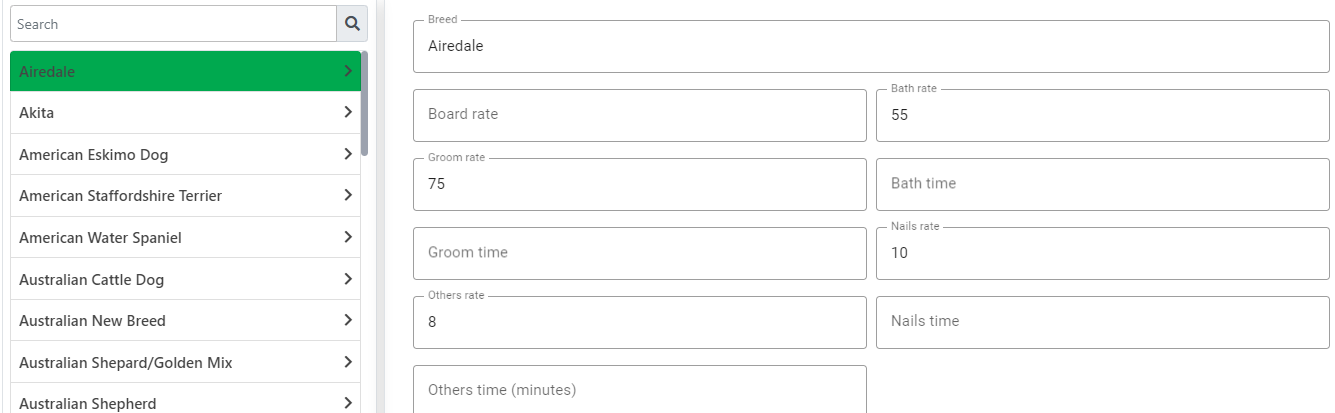Click the Australian Cattle Dog arrow icon

(347, 279)
